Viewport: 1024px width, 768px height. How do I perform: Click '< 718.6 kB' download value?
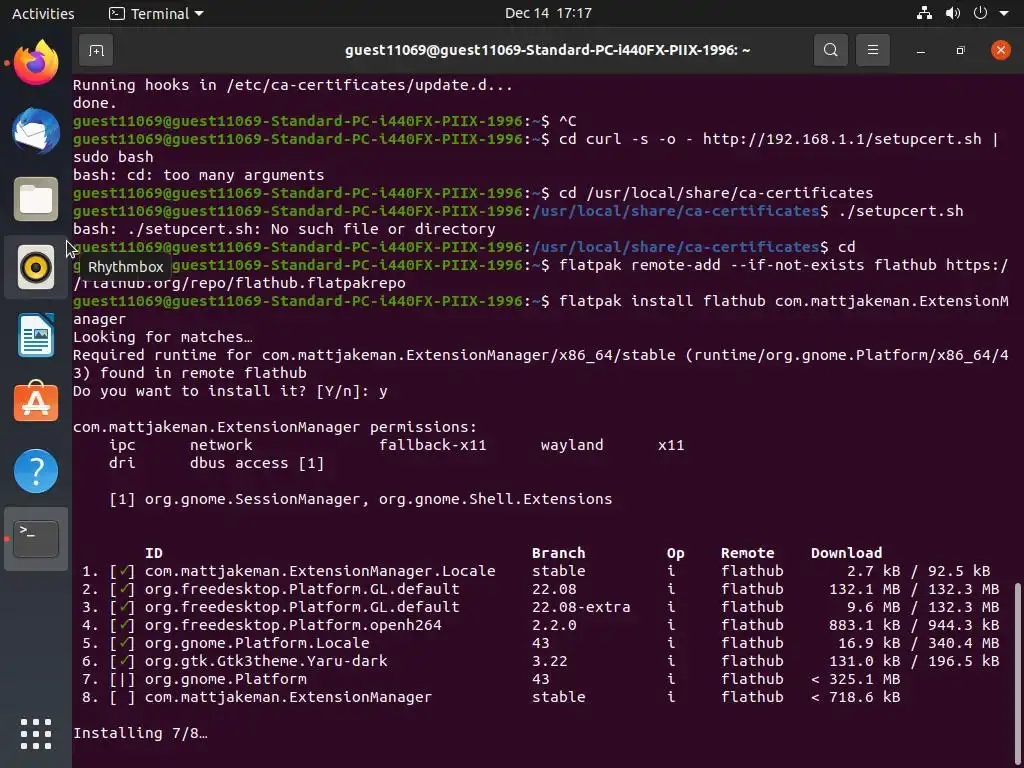(856, 697)
